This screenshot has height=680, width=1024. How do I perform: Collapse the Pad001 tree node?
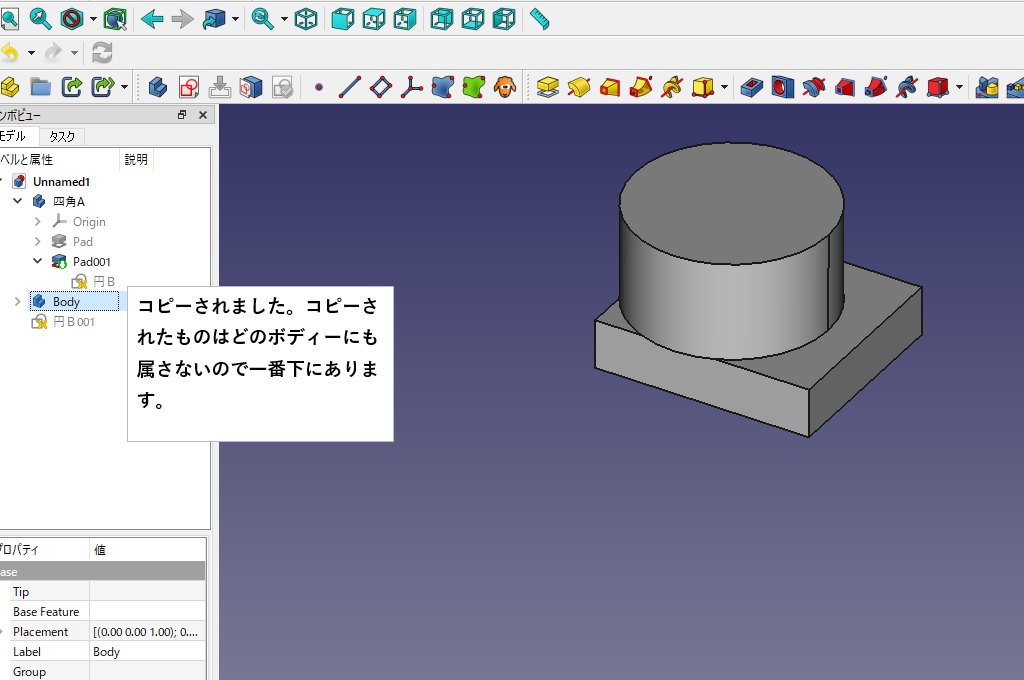click(x=37, y=261)
